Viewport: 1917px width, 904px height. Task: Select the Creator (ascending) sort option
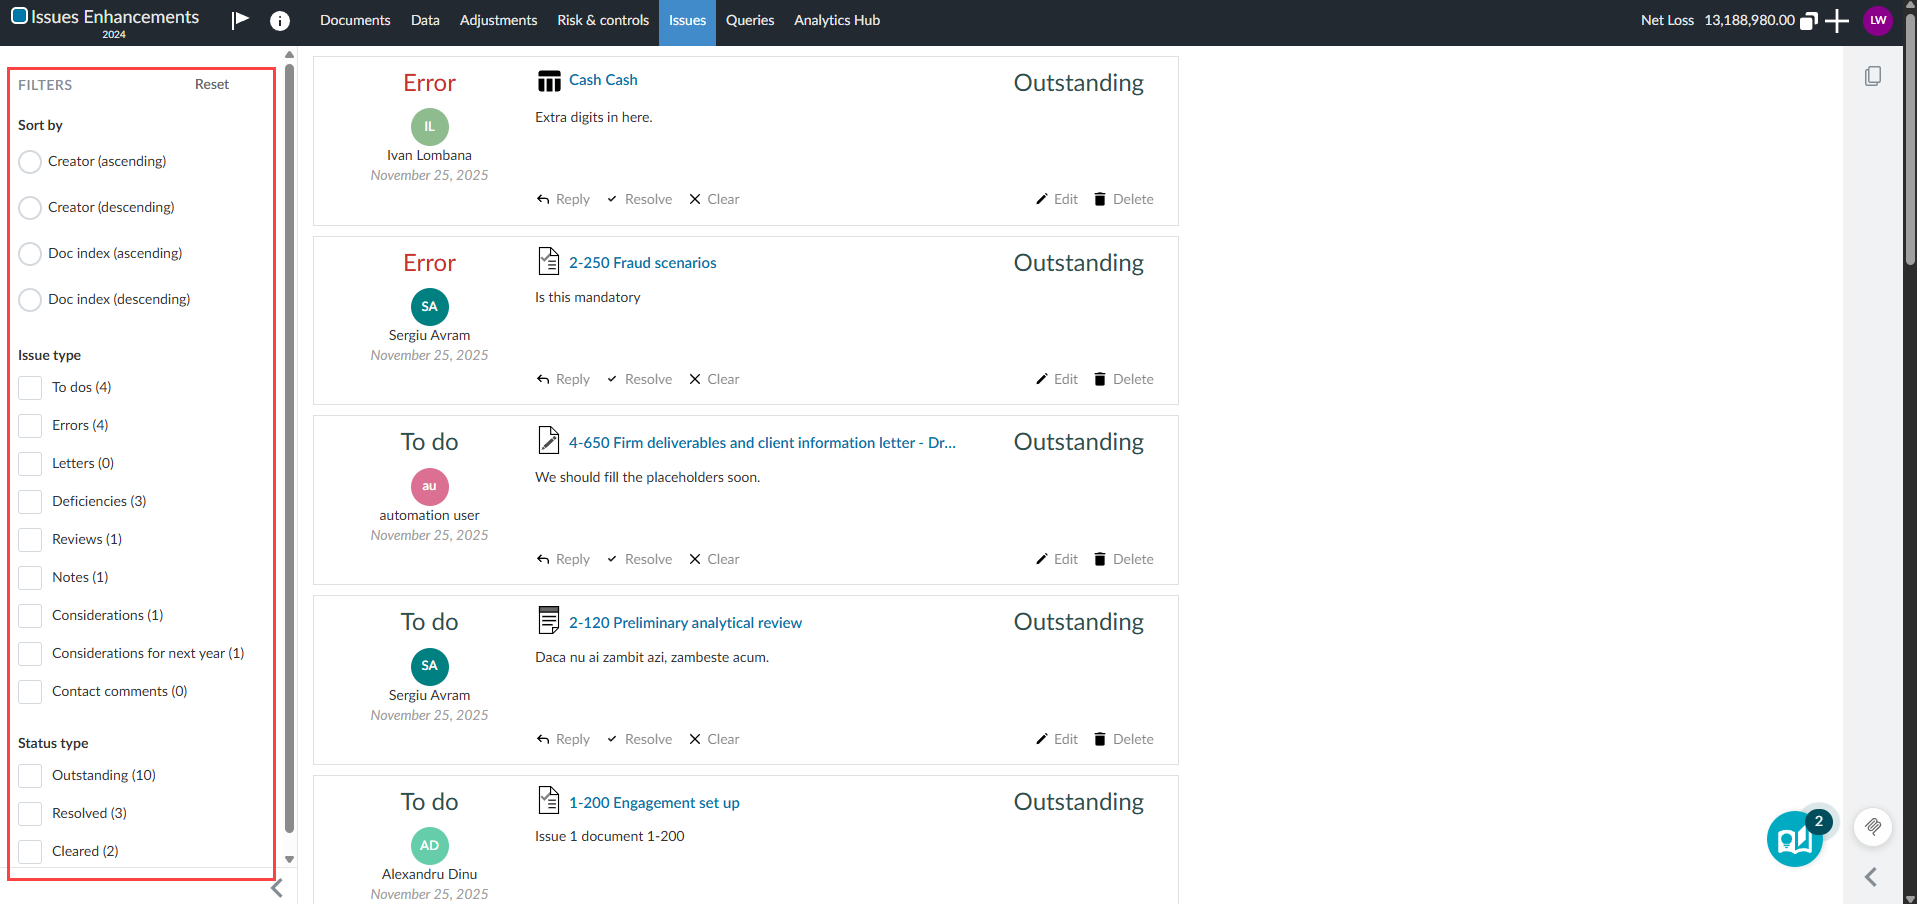pyautogui.click(x=30, y=161)
